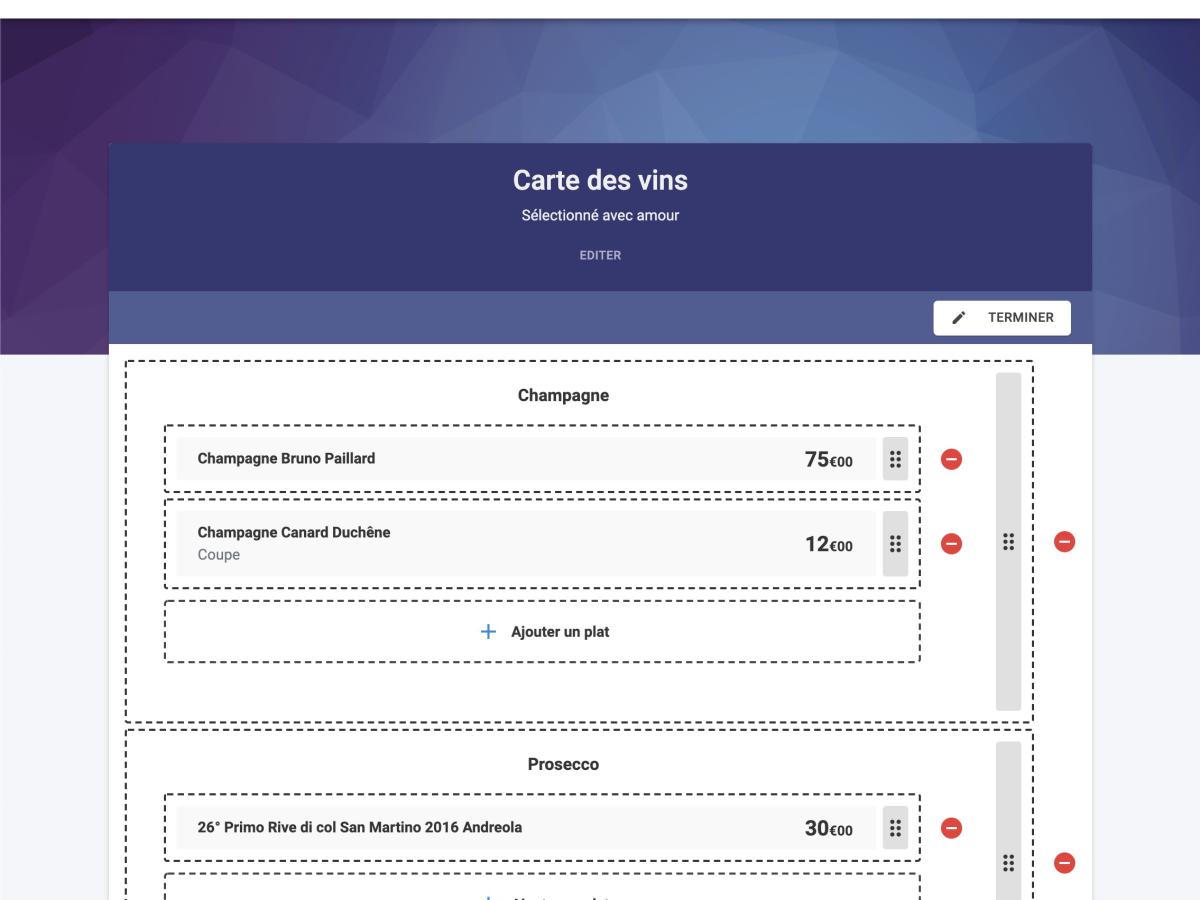Remove the 26° Primo Rive Andreola item

point(951,828)
